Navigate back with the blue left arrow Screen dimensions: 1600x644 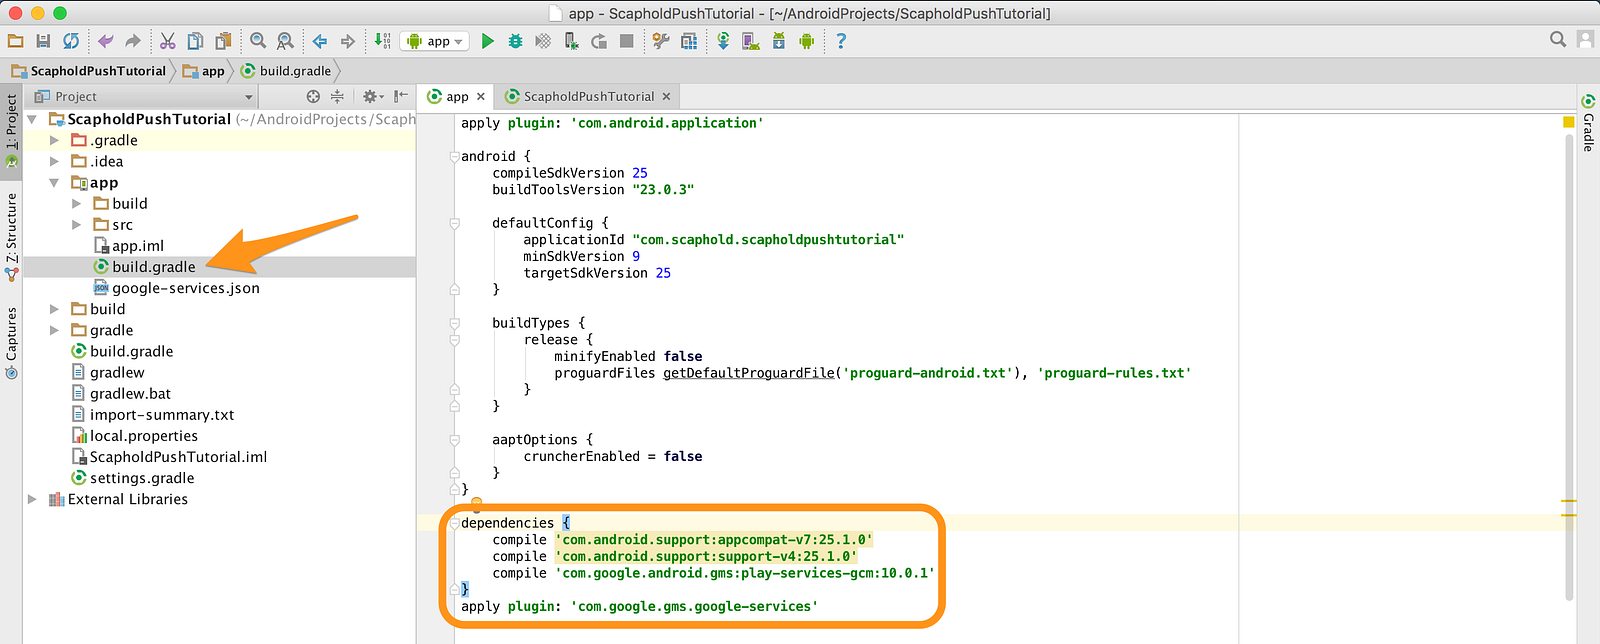[320, 41]
